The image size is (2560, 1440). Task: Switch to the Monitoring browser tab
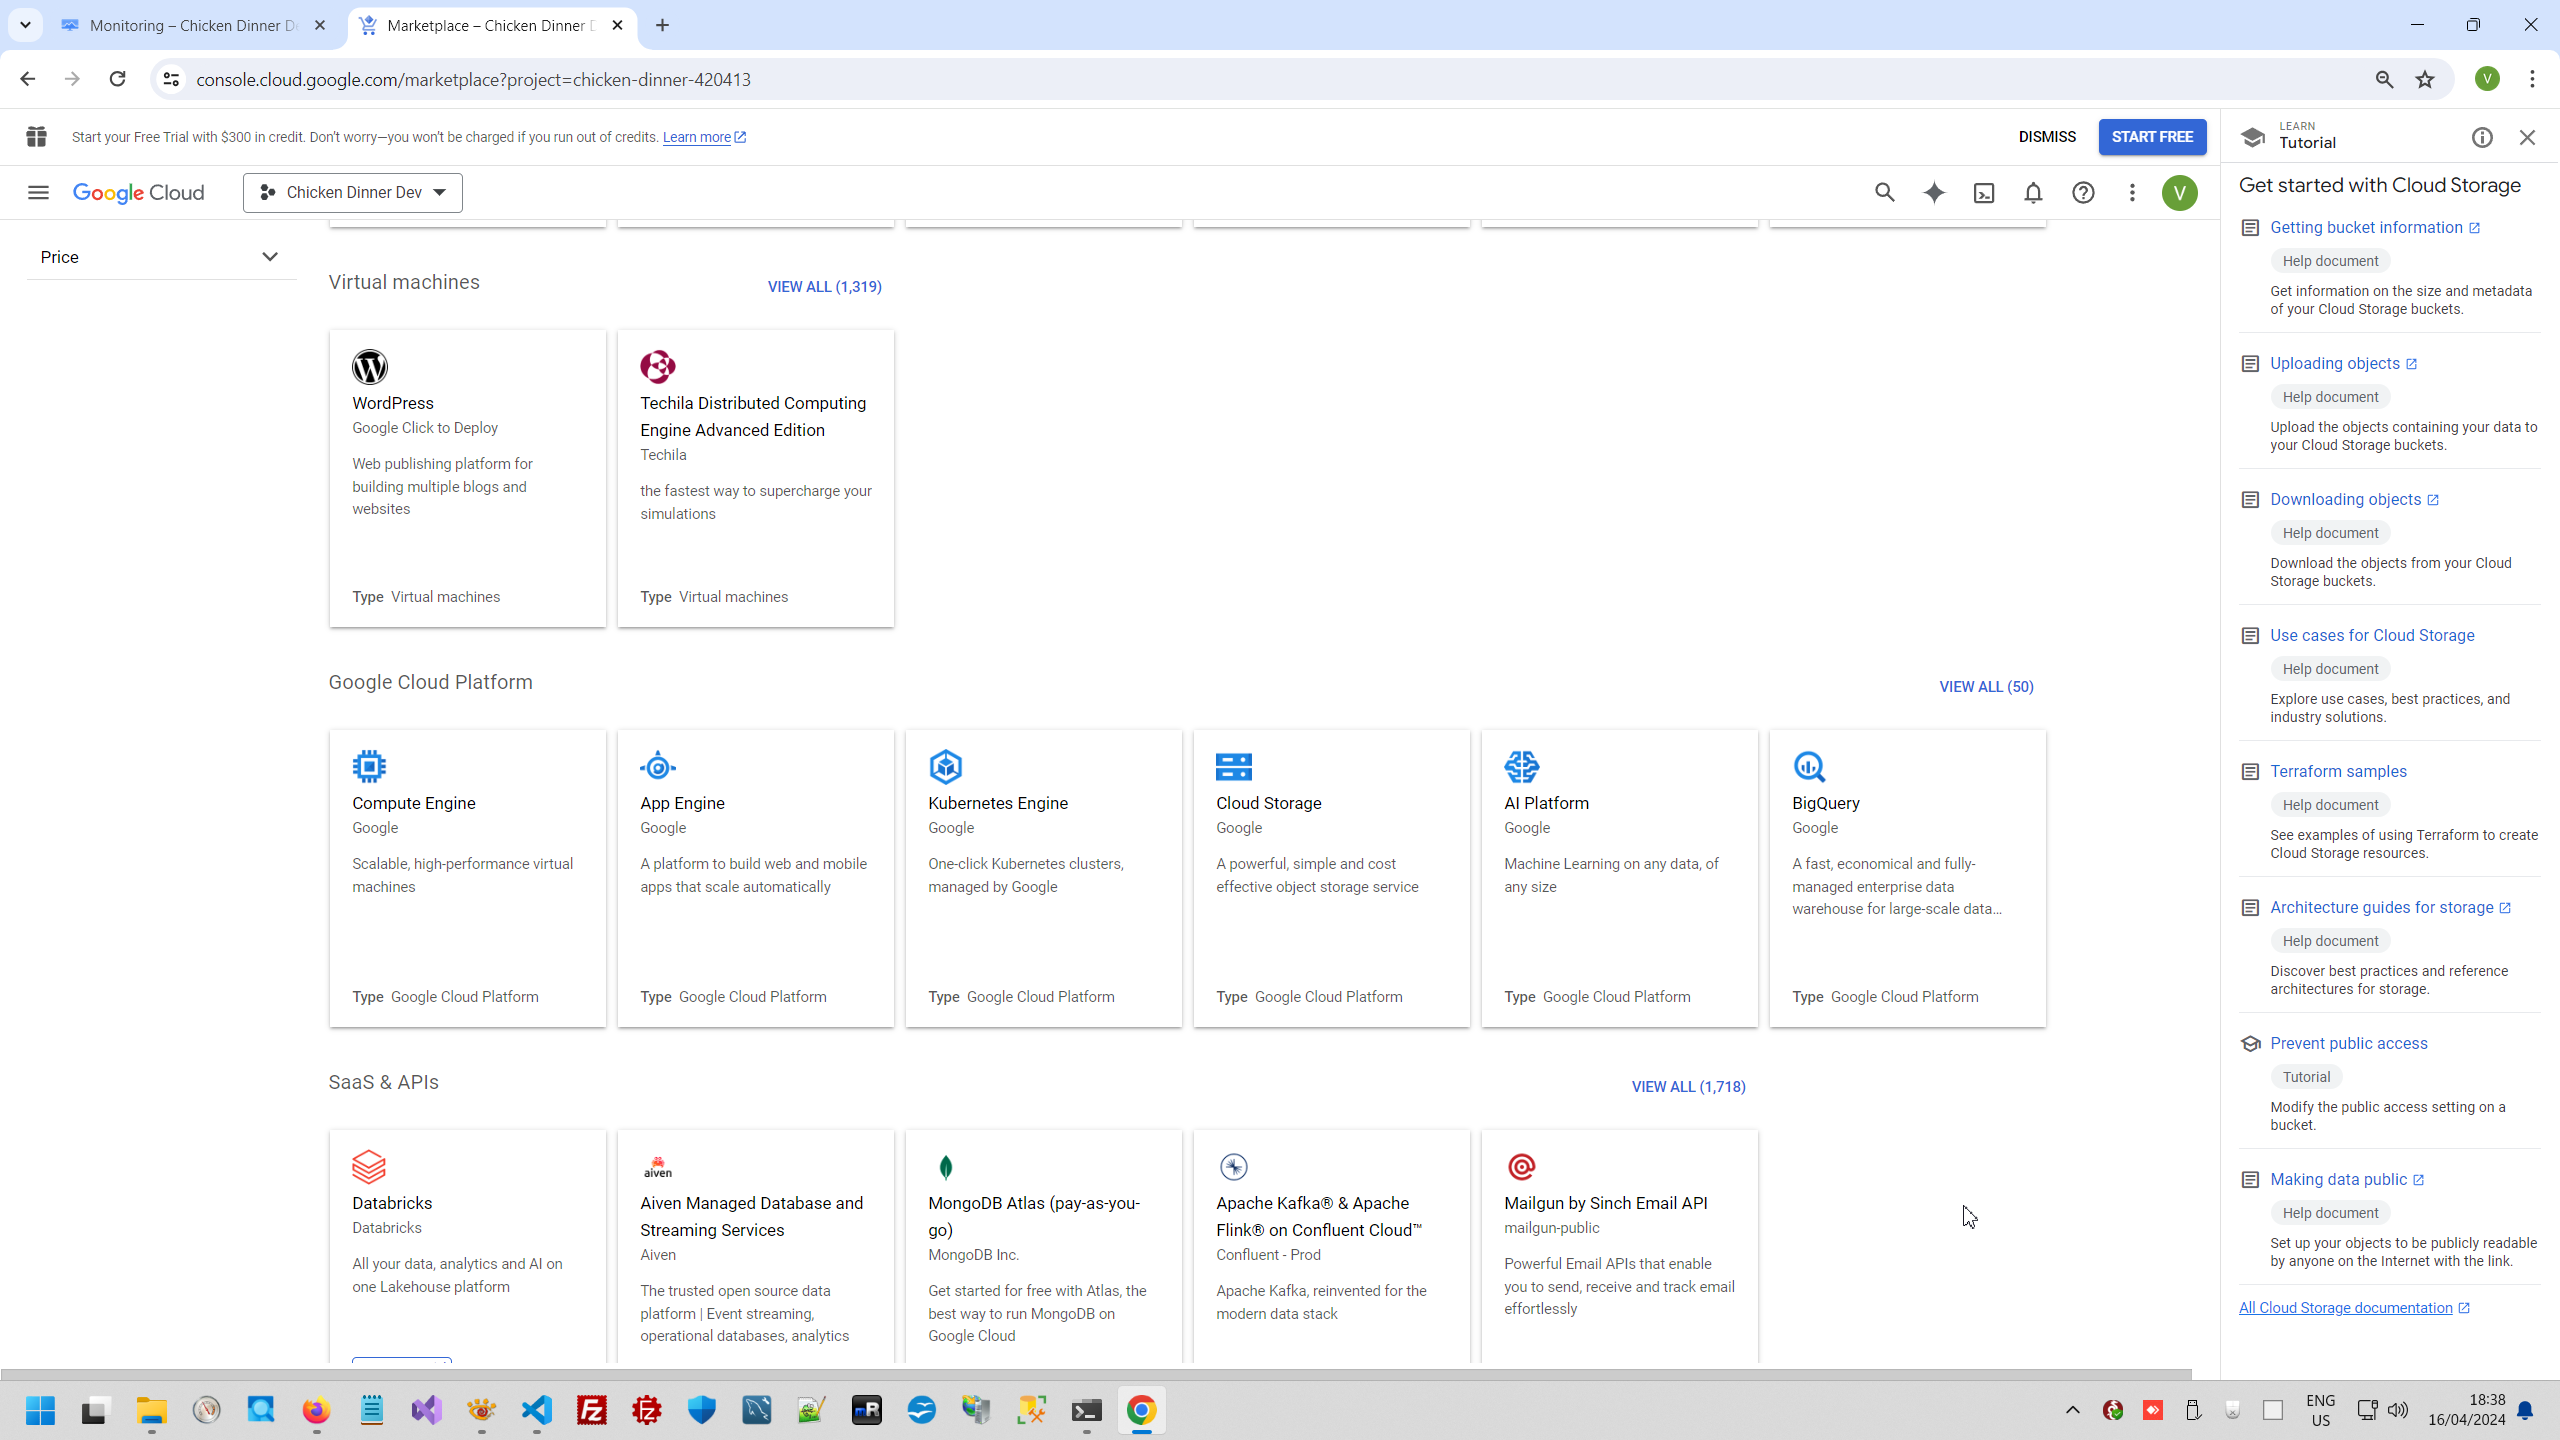[193, 25]
